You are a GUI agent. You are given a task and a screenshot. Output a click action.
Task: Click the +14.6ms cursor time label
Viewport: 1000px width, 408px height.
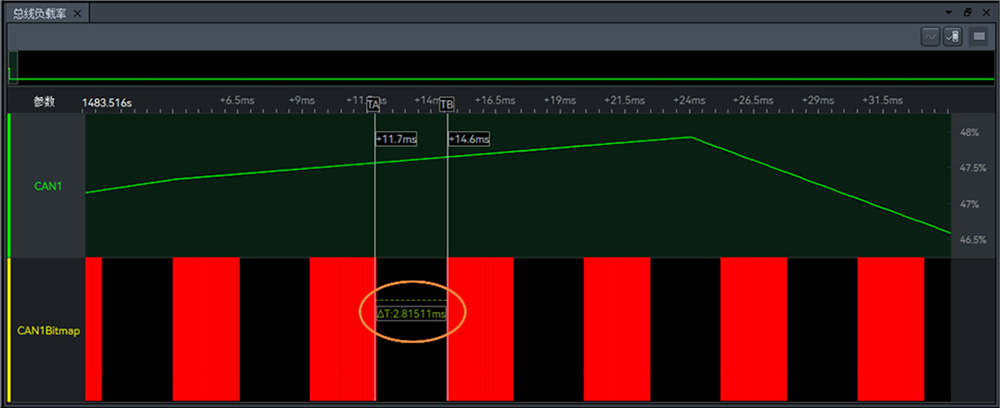click(469, 139)
